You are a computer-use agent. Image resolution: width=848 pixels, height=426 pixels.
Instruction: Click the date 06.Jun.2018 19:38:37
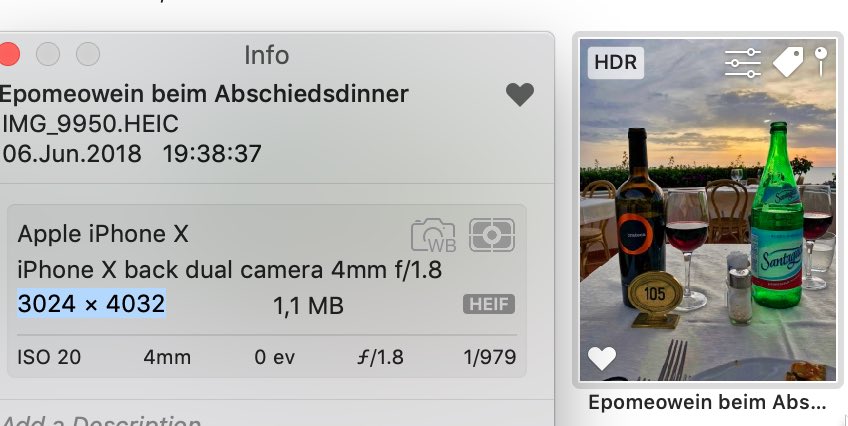tap(132, 154)
